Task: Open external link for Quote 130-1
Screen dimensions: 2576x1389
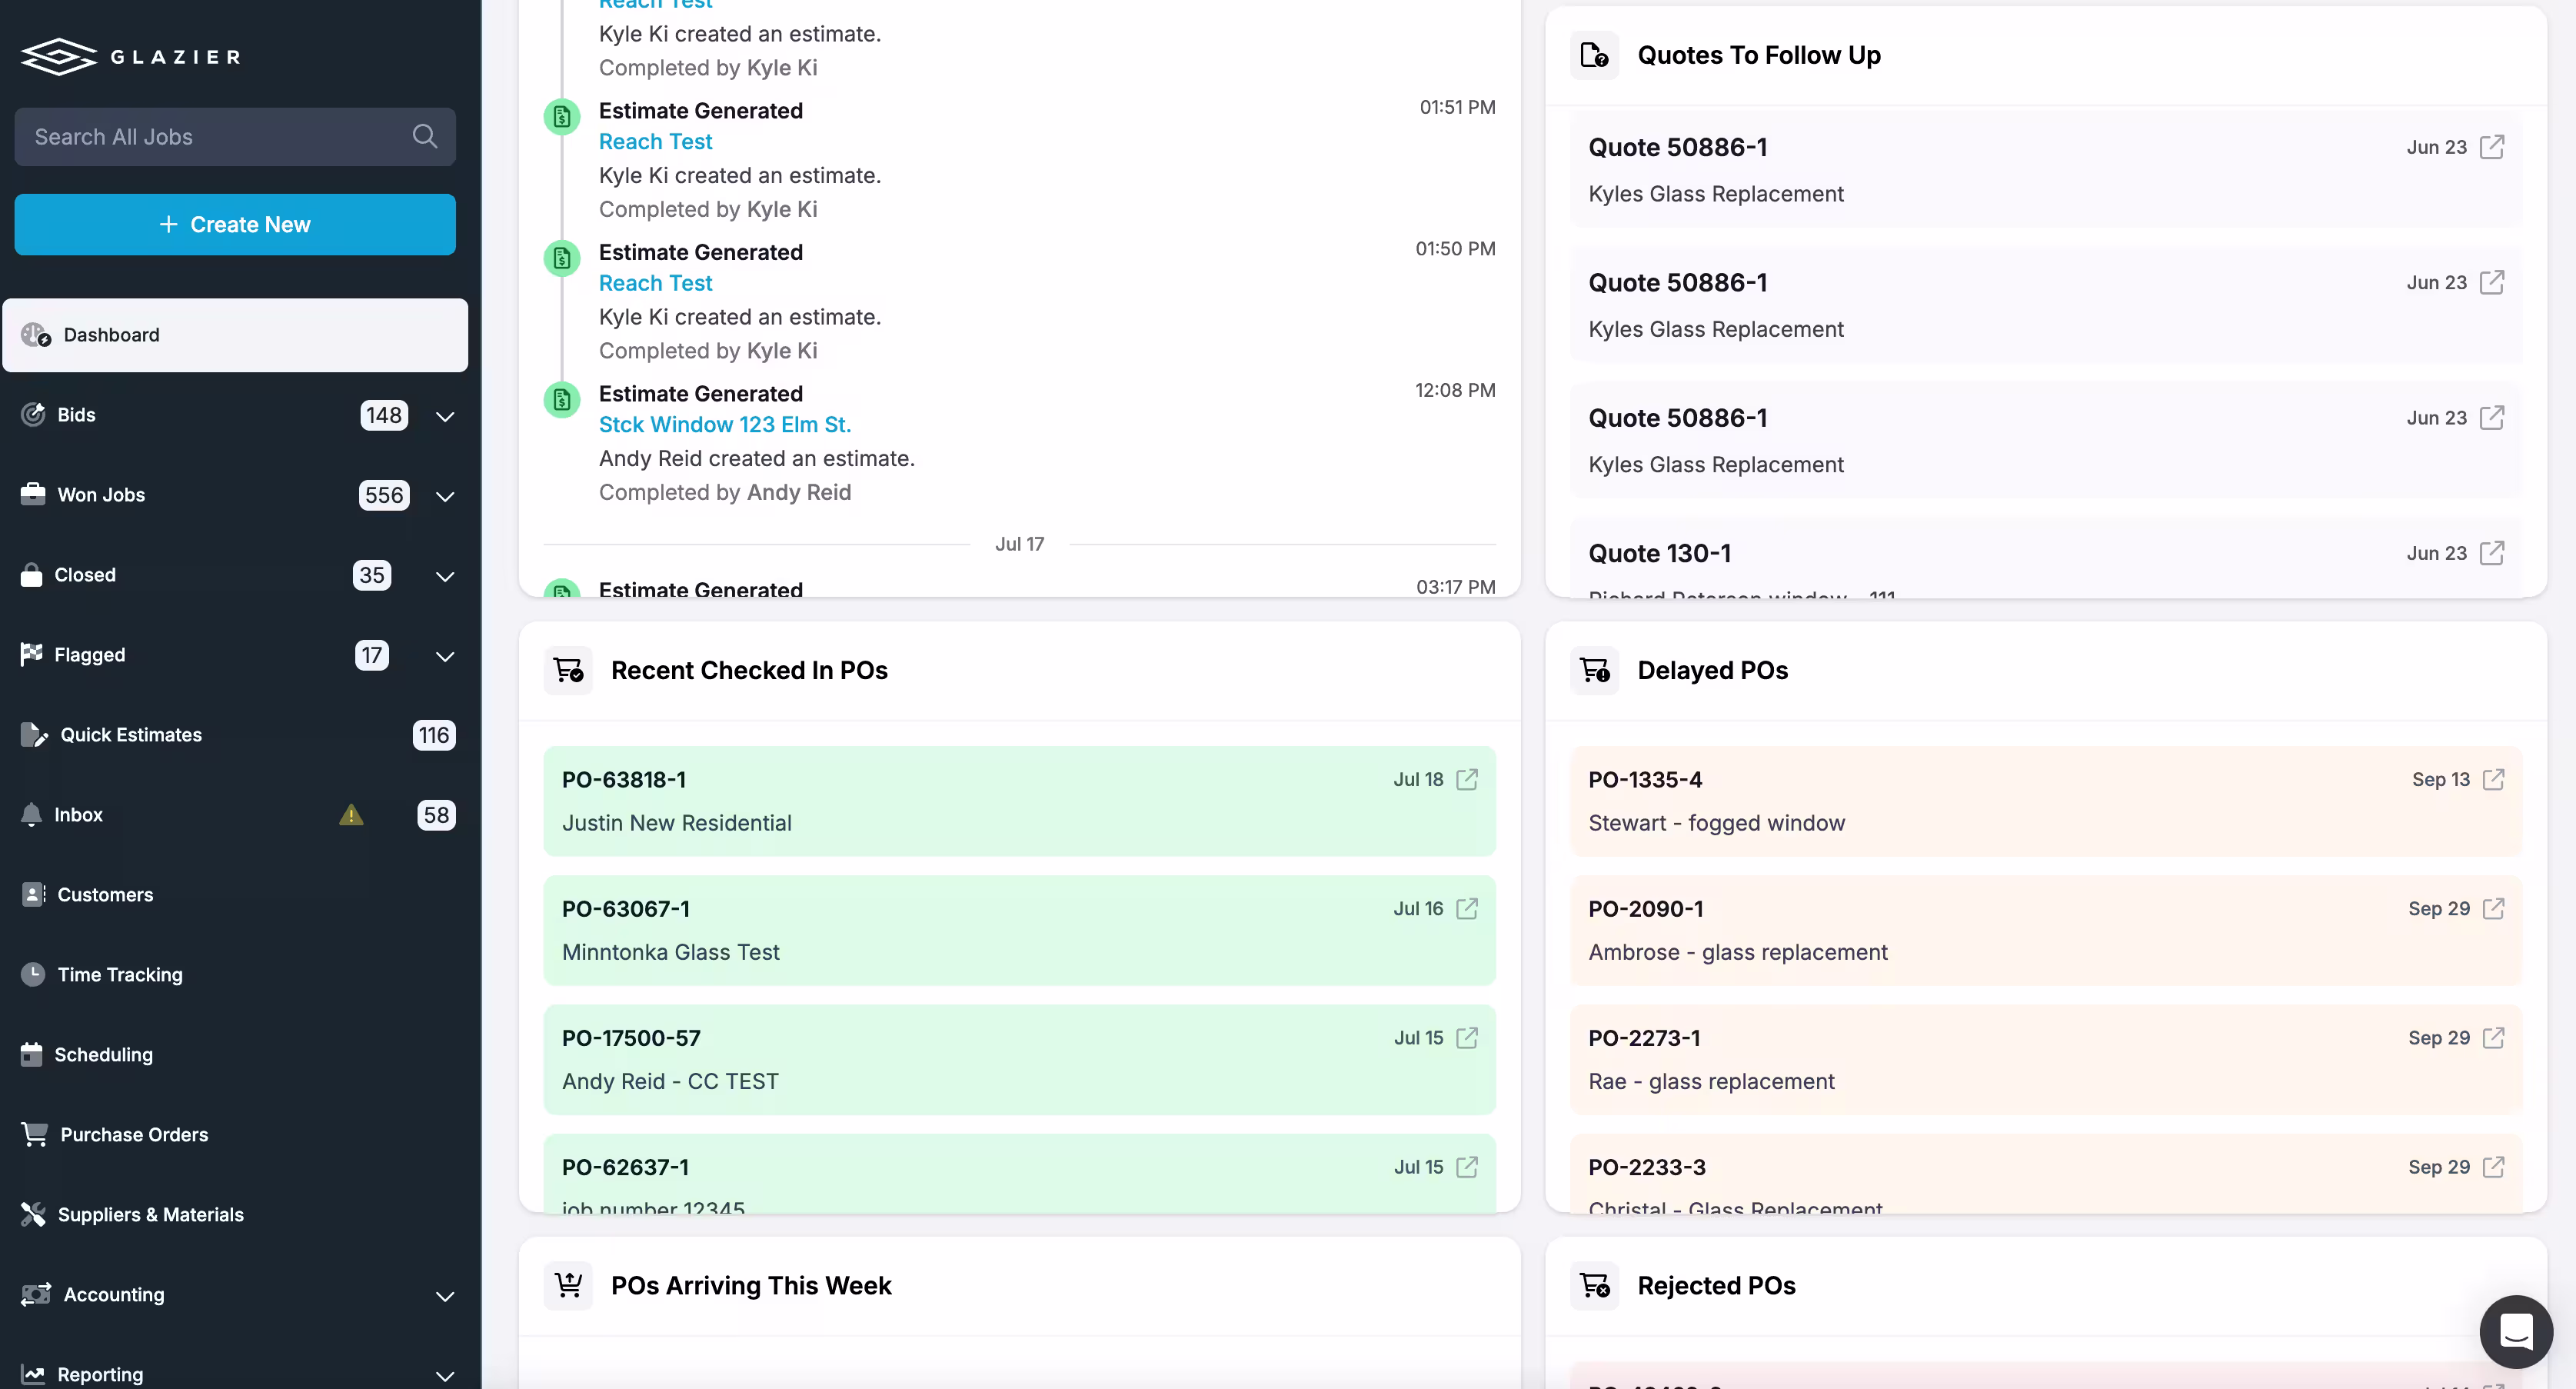Action: 2492,552
